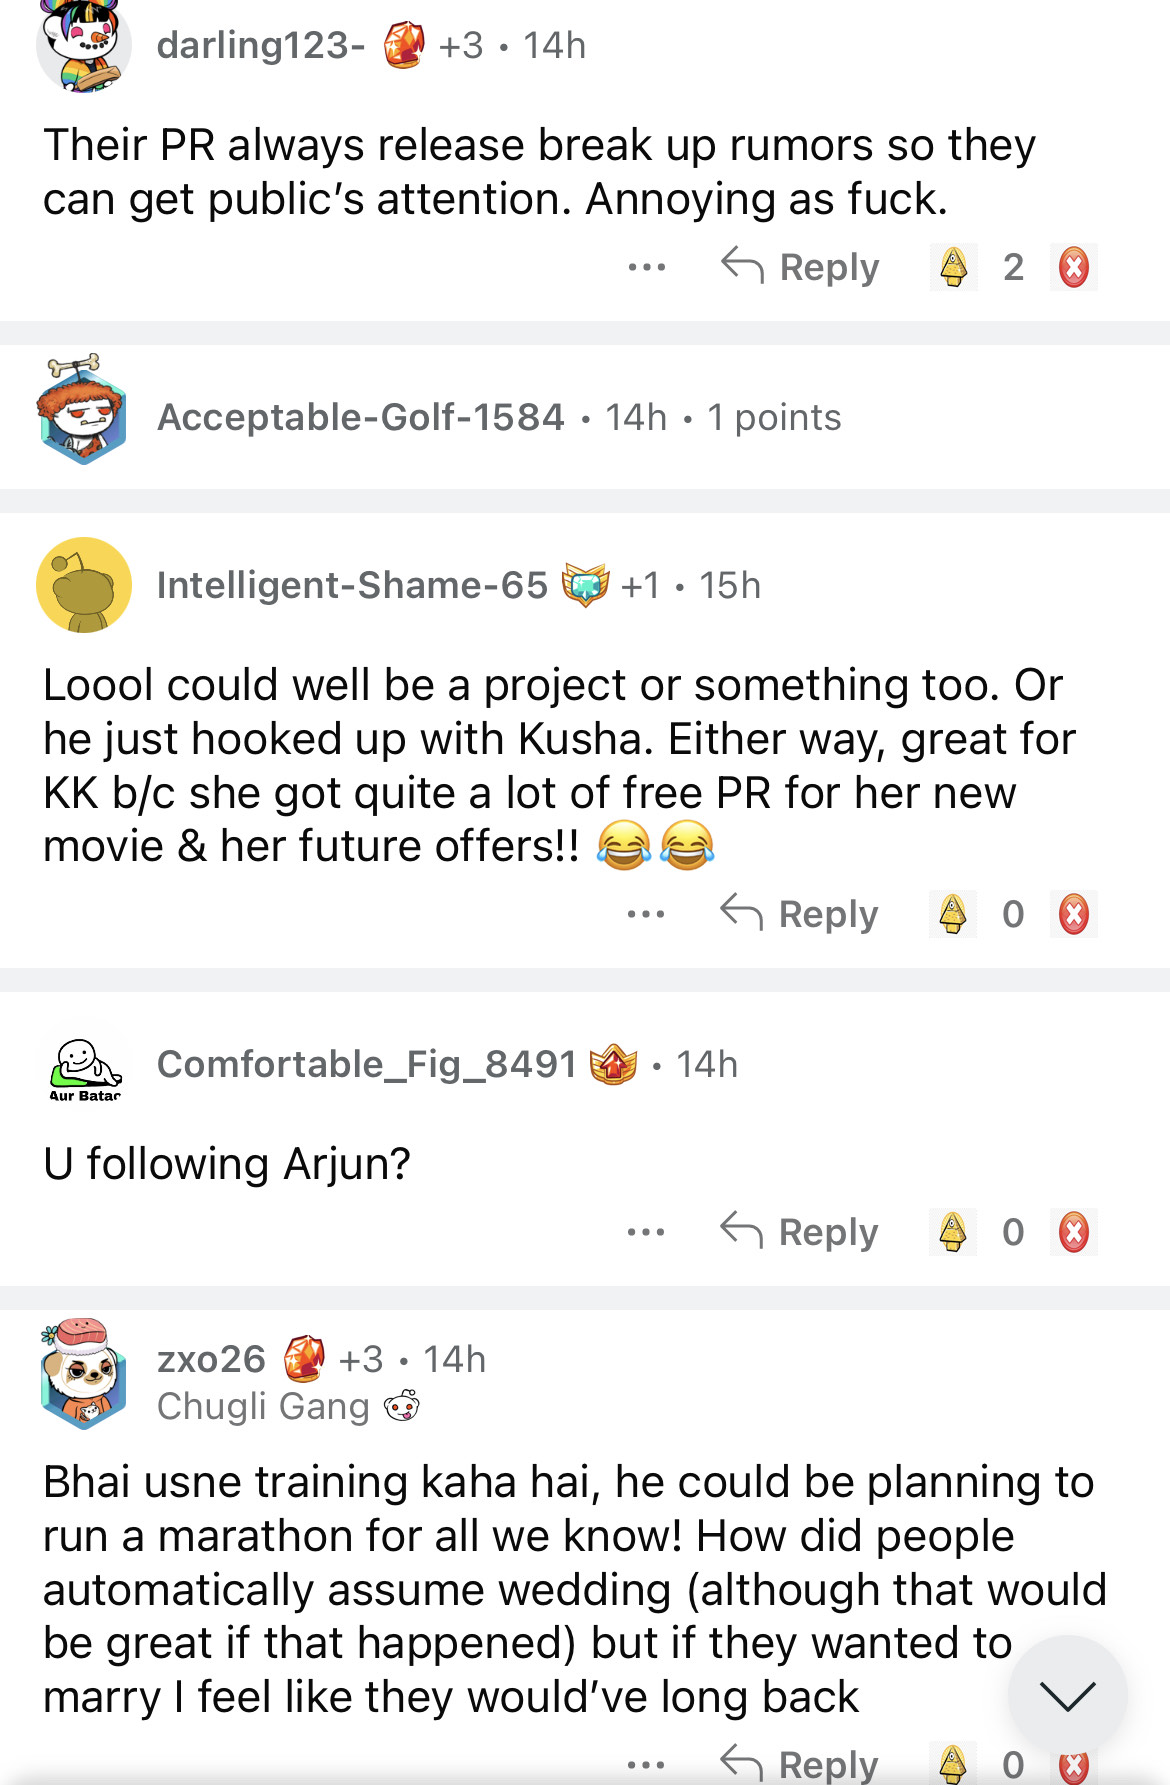Upvote the 'U following Arjun?' comment
The width and height of the screenshot is (1170, 1785).
click(x=953, y=1232)
